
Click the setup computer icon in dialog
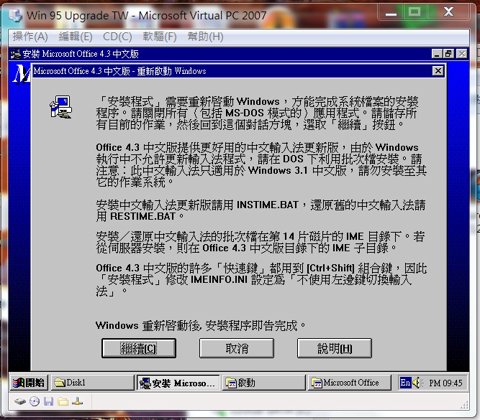pos(61,107)
